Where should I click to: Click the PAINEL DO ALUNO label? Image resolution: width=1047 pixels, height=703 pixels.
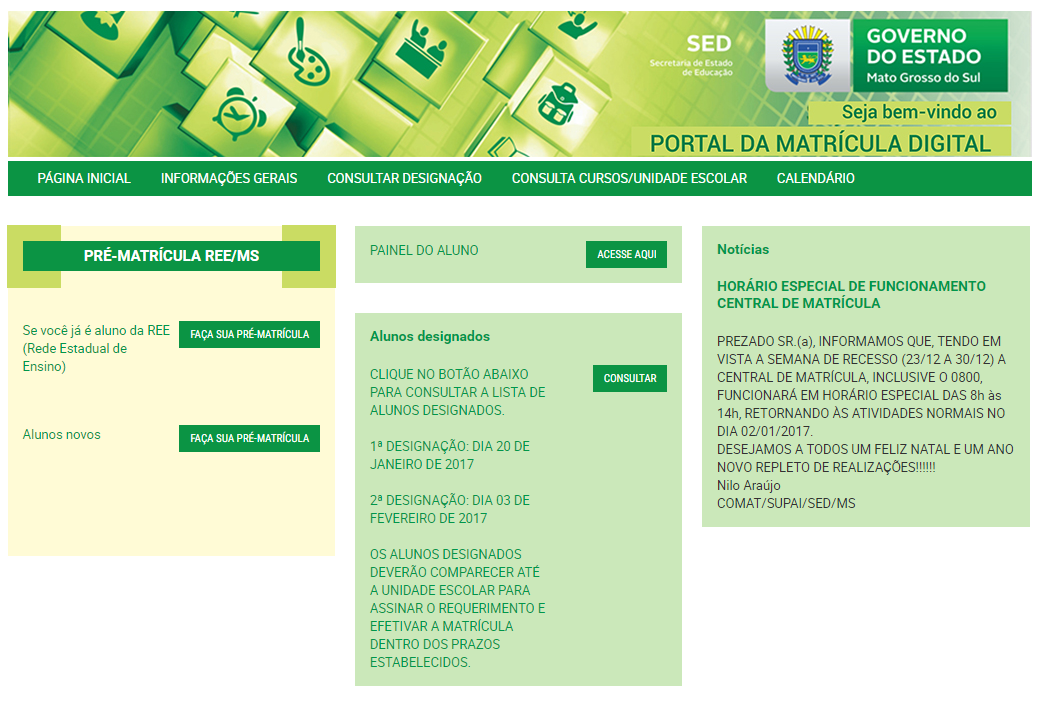click(x=424, y=250)
